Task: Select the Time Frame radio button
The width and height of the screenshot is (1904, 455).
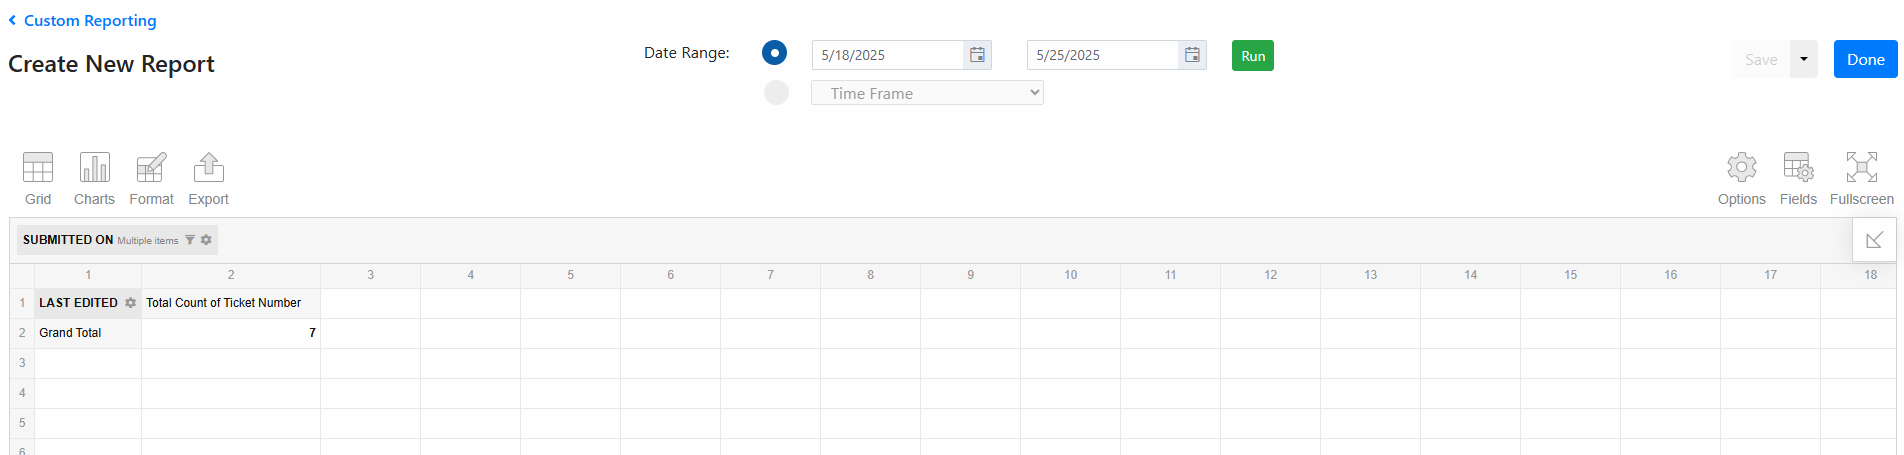Action: coord(776,93)
